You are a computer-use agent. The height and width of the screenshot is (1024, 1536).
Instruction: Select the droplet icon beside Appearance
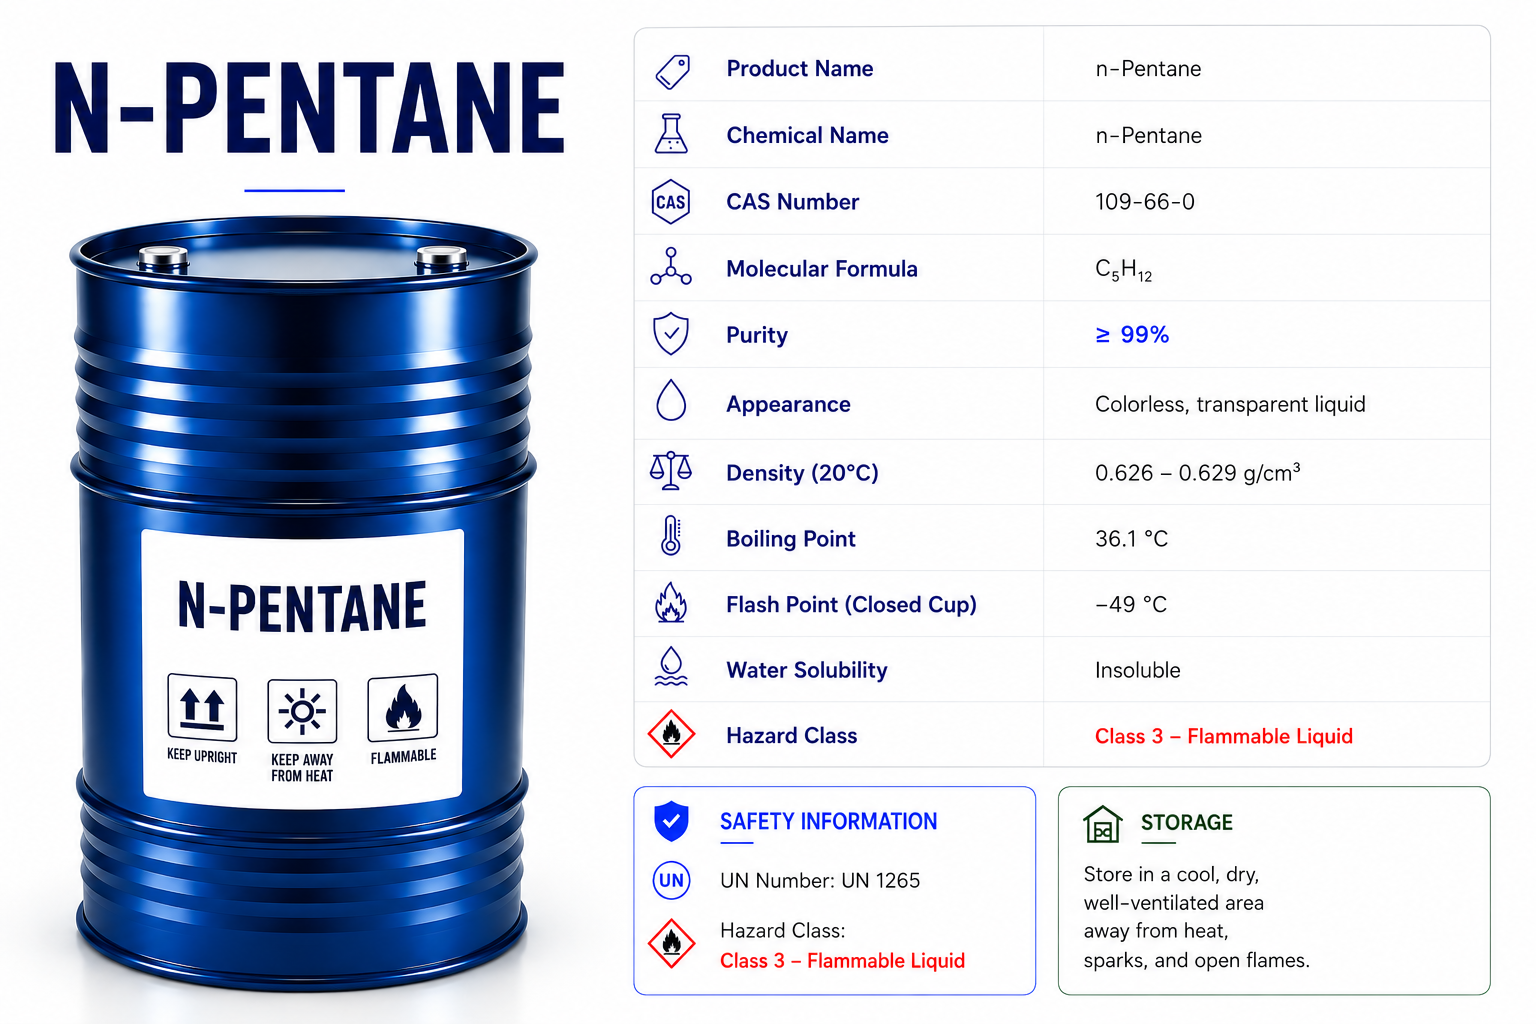pyautogui.click(x=671, y=401)
